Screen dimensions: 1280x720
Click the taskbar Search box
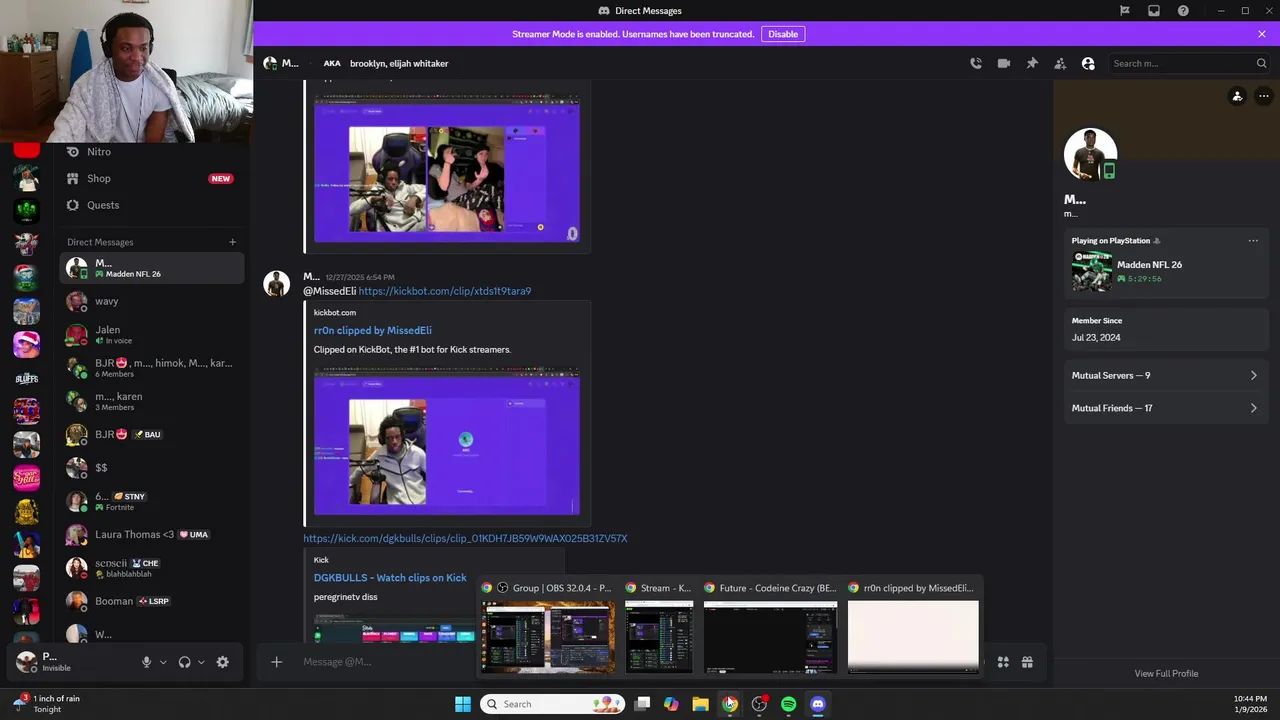coord(553,704)
